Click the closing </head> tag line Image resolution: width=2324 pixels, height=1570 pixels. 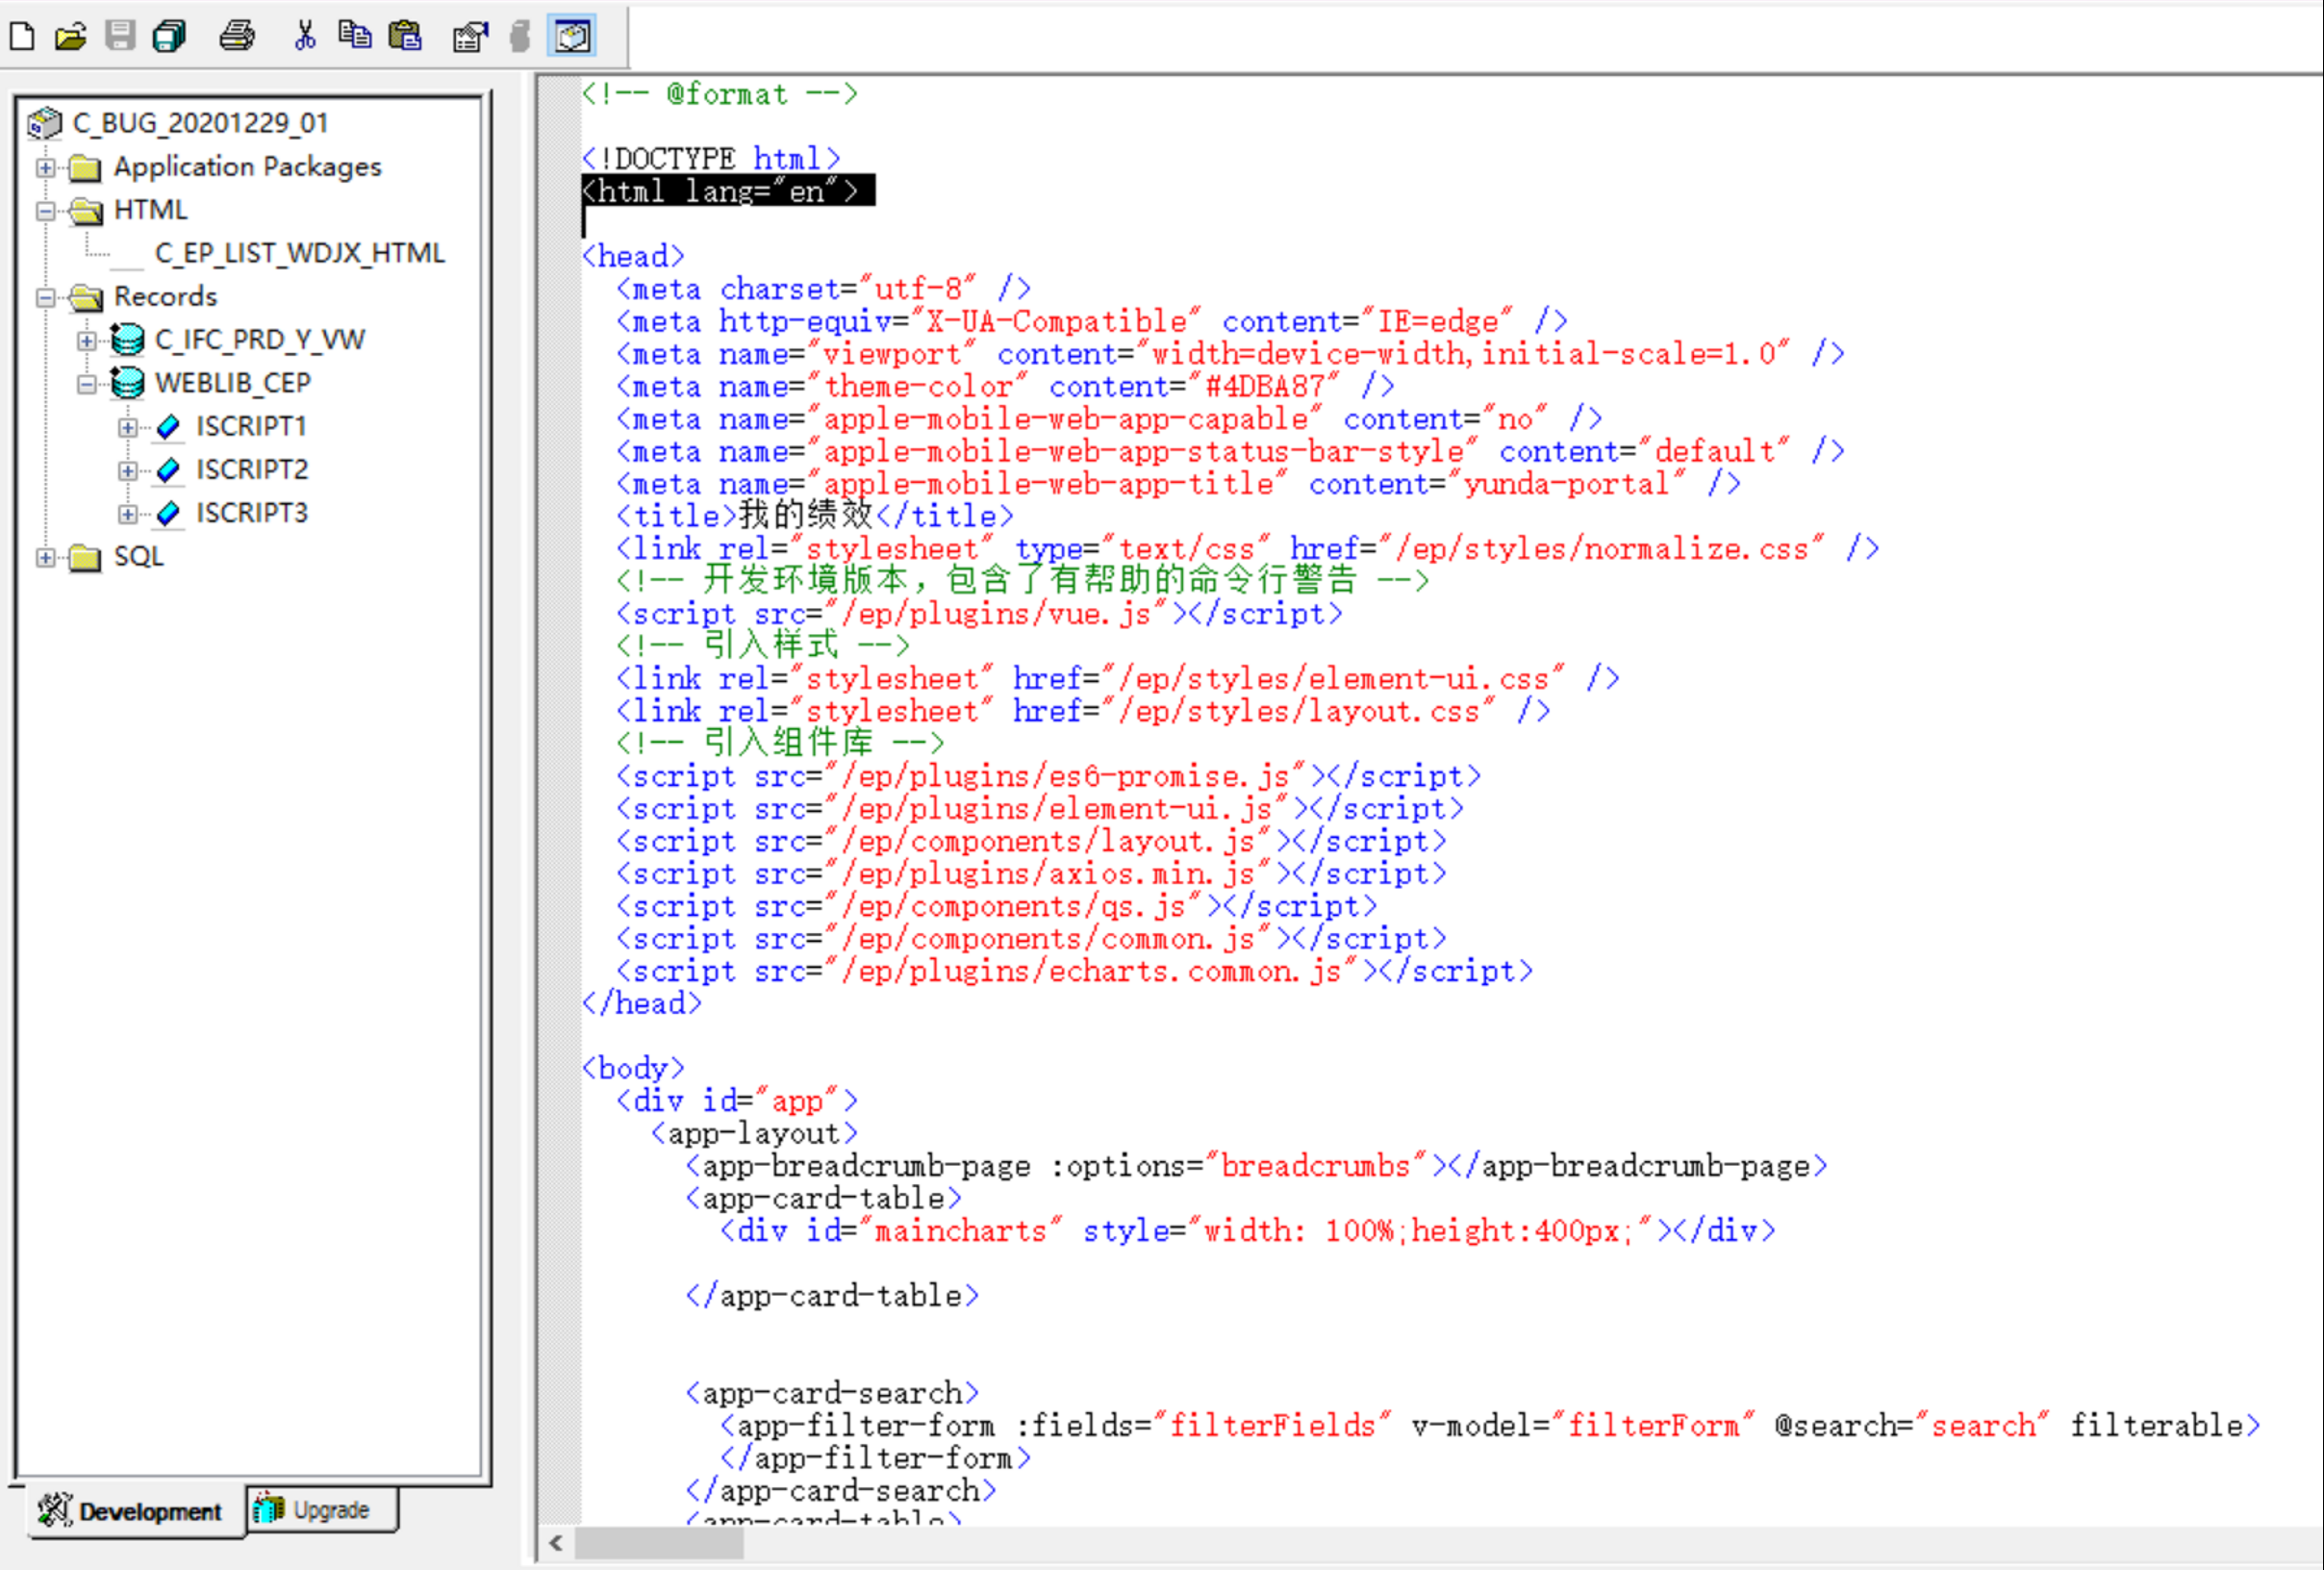click(642, 1003)
